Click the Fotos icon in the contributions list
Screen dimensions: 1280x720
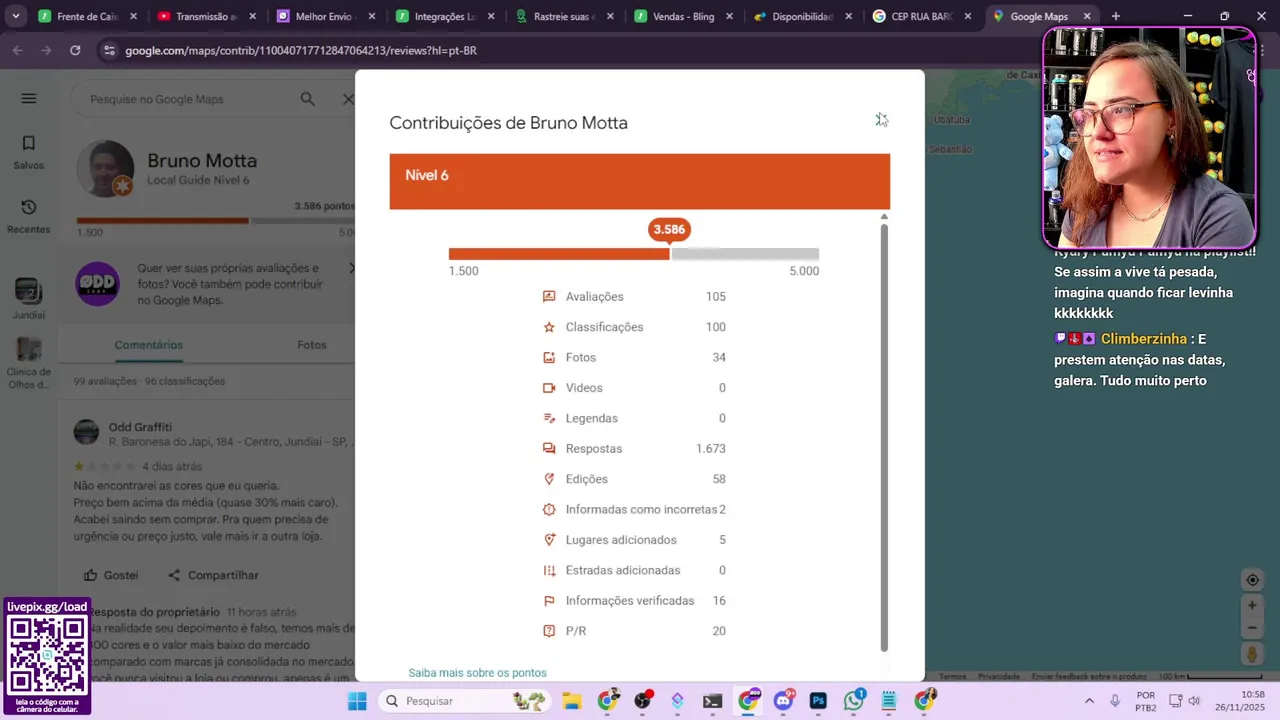pos(549,358)
